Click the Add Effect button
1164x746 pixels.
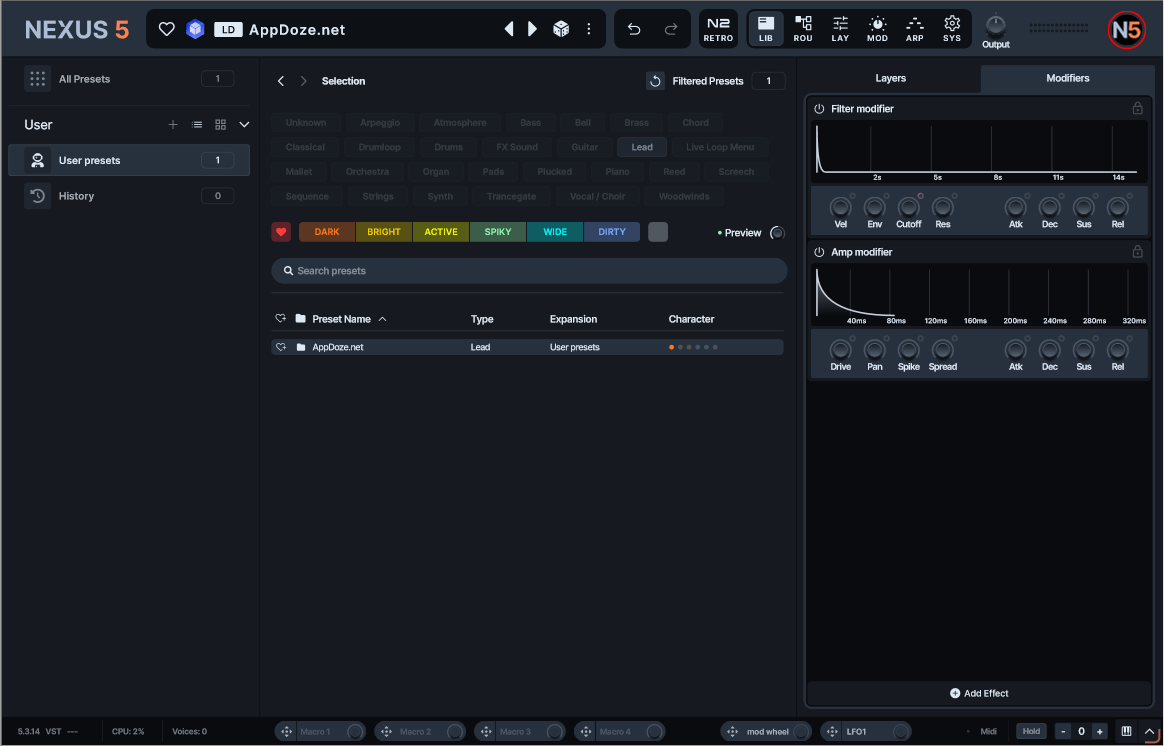[979, 693]
